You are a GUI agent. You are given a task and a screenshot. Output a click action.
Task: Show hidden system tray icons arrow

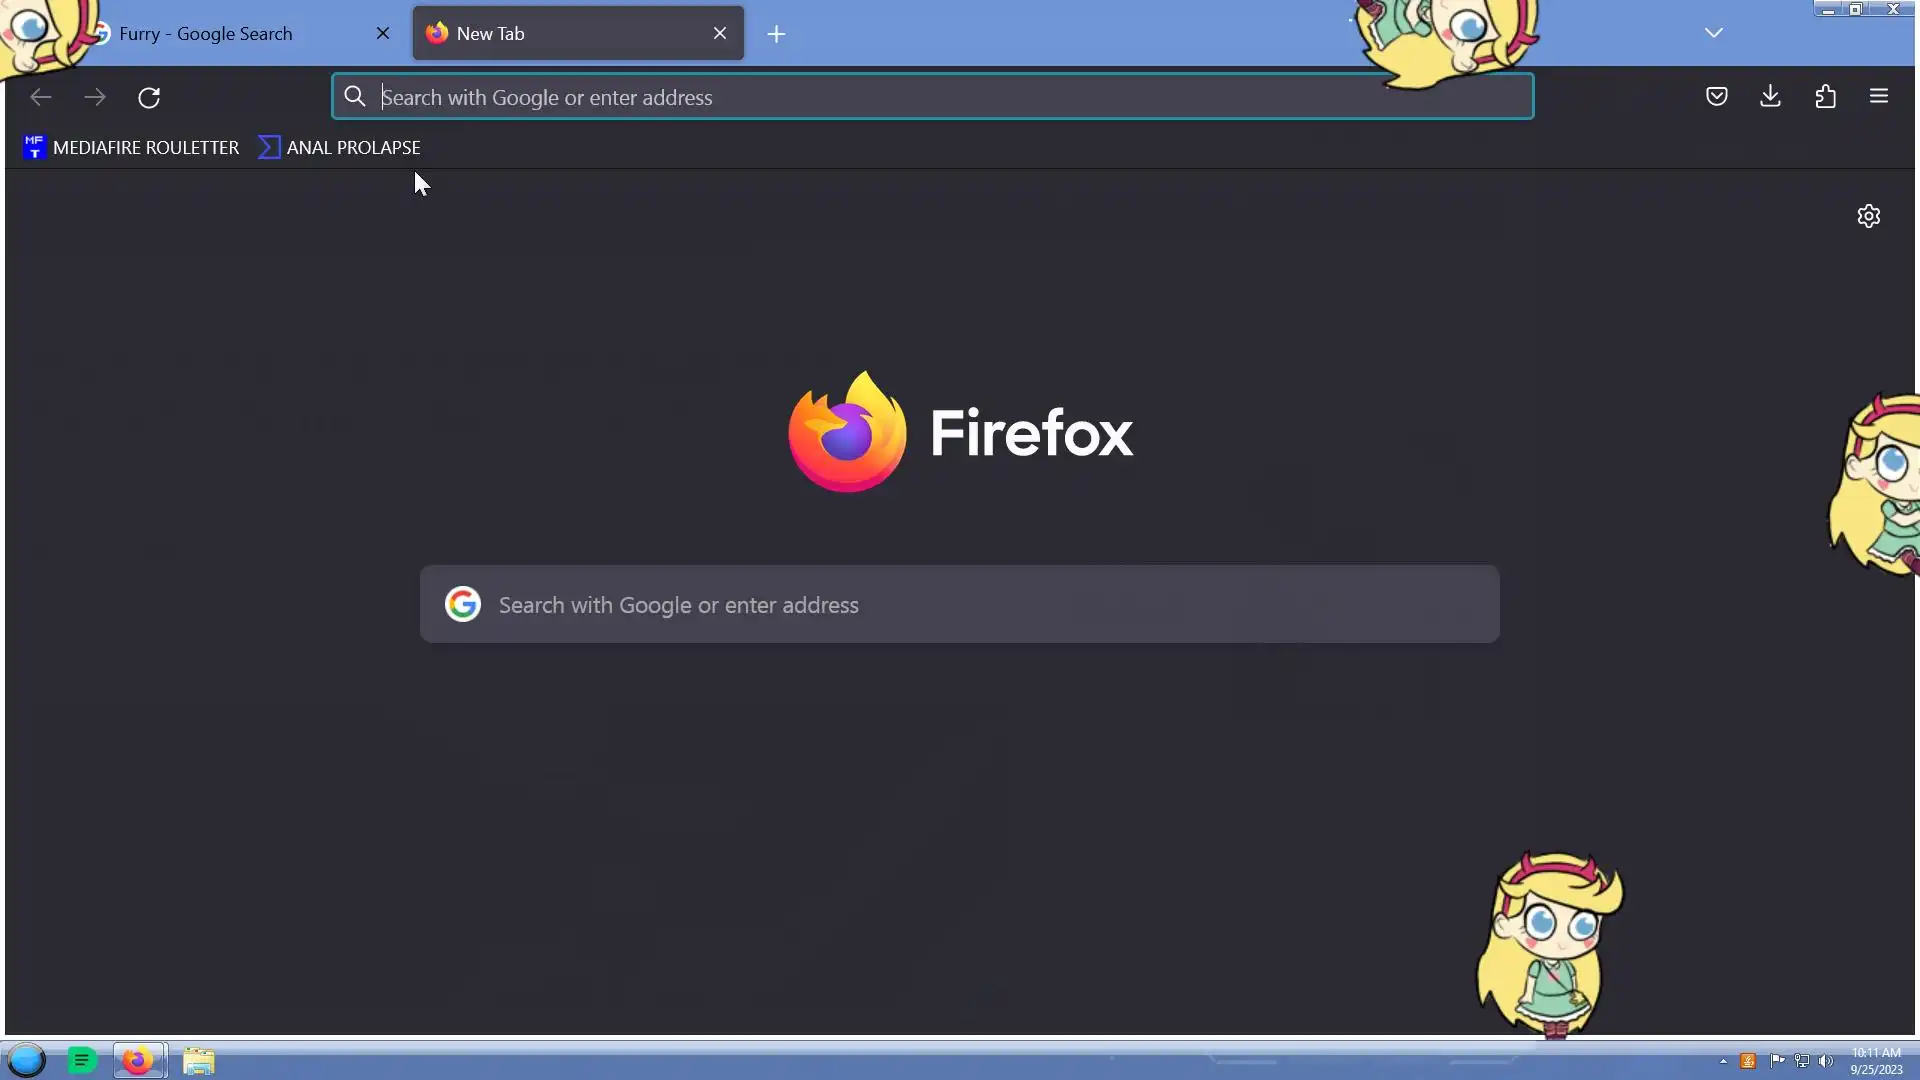pyautogui.click(x=1723, y=1061)
